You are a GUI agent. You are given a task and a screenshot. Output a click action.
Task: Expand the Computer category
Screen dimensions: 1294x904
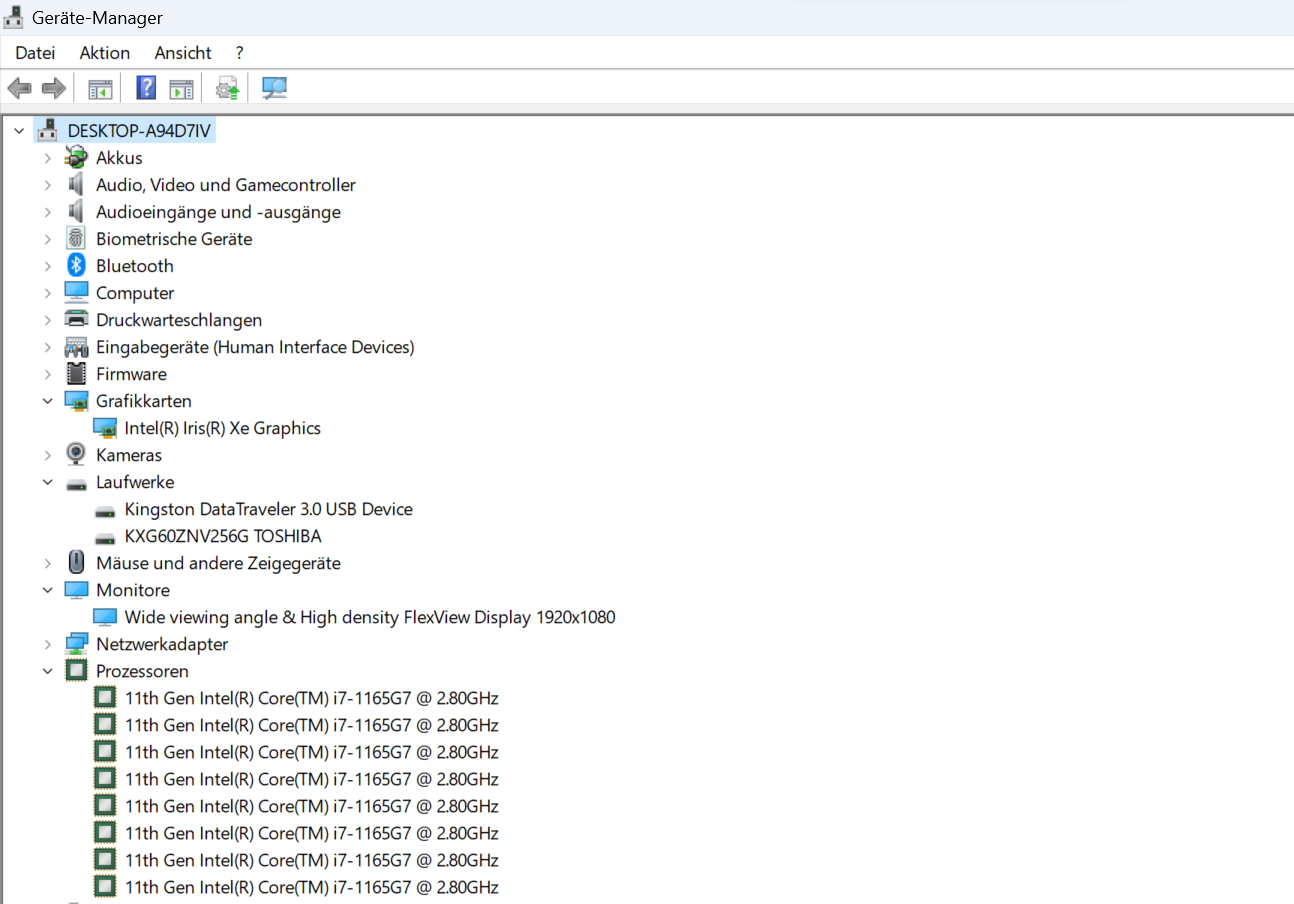point(47,292)
